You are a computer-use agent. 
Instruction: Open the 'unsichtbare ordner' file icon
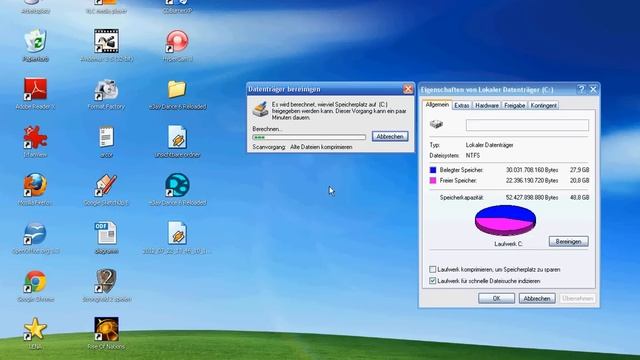177,137
